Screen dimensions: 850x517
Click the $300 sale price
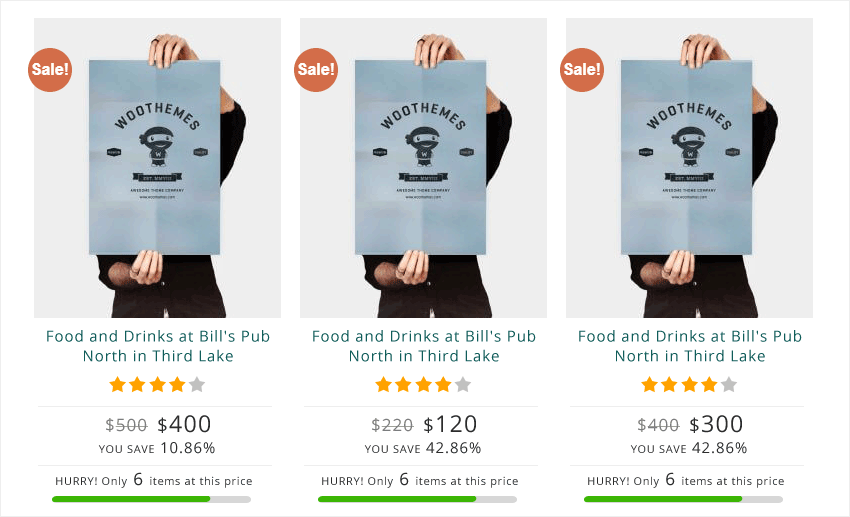pos(716,424)
